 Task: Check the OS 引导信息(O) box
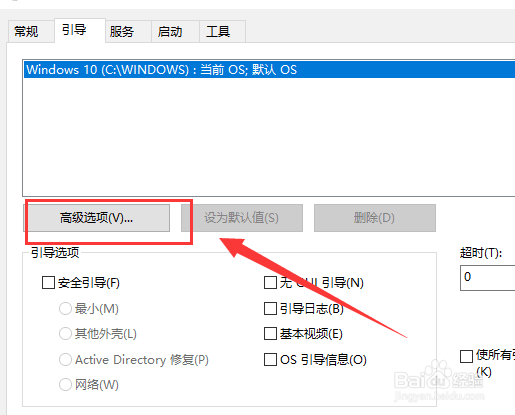(270, 360)
